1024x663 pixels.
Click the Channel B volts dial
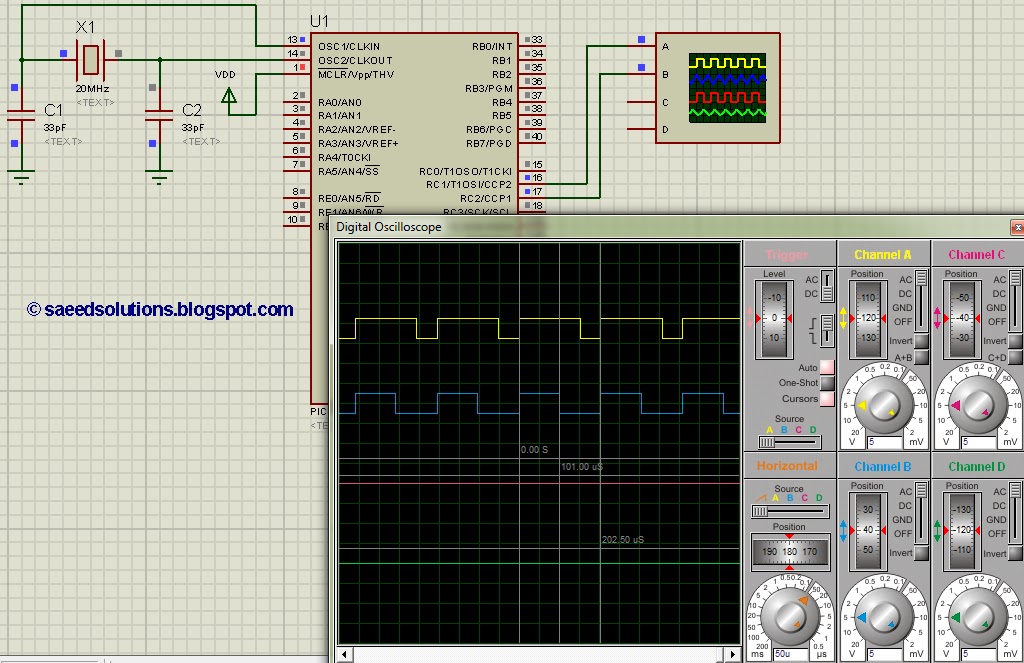(x=883, y=615)
